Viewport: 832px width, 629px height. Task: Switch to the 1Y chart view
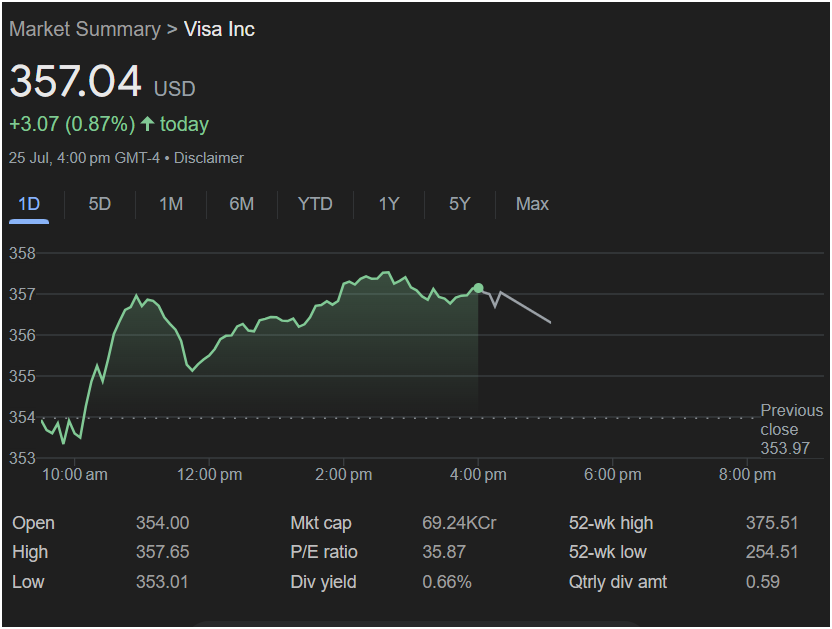click(x=389, y=204)
